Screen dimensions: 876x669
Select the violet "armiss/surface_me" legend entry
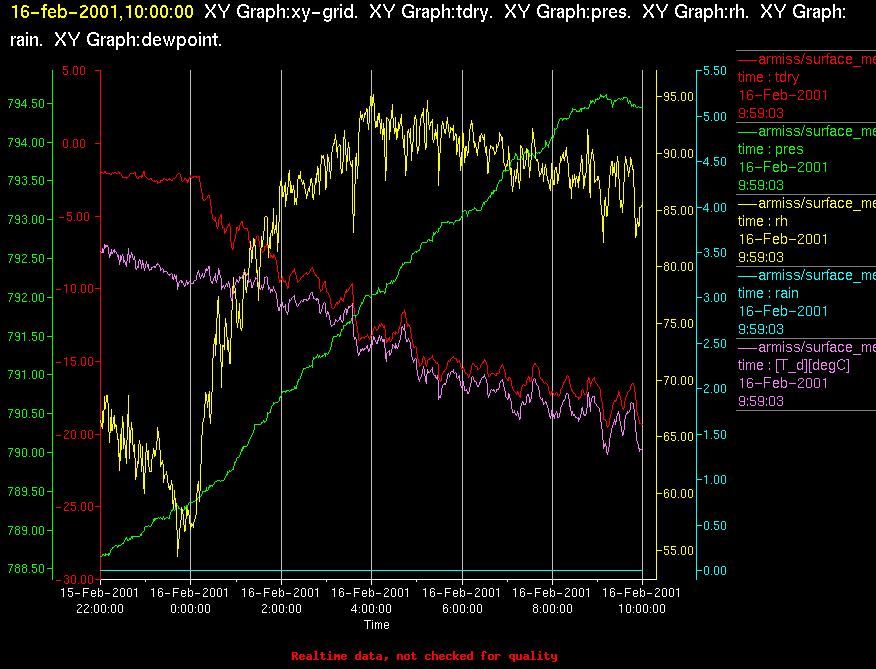(x=807, y=347)
